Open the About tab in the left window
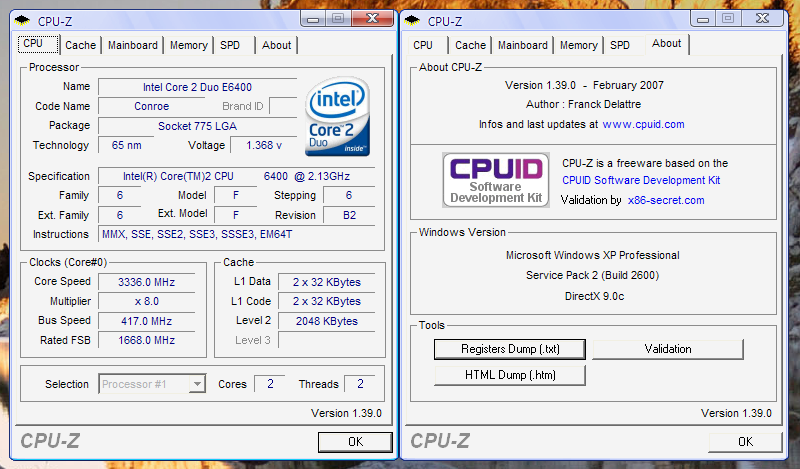This screenshot has width=800, height=469. click(277, 45)
